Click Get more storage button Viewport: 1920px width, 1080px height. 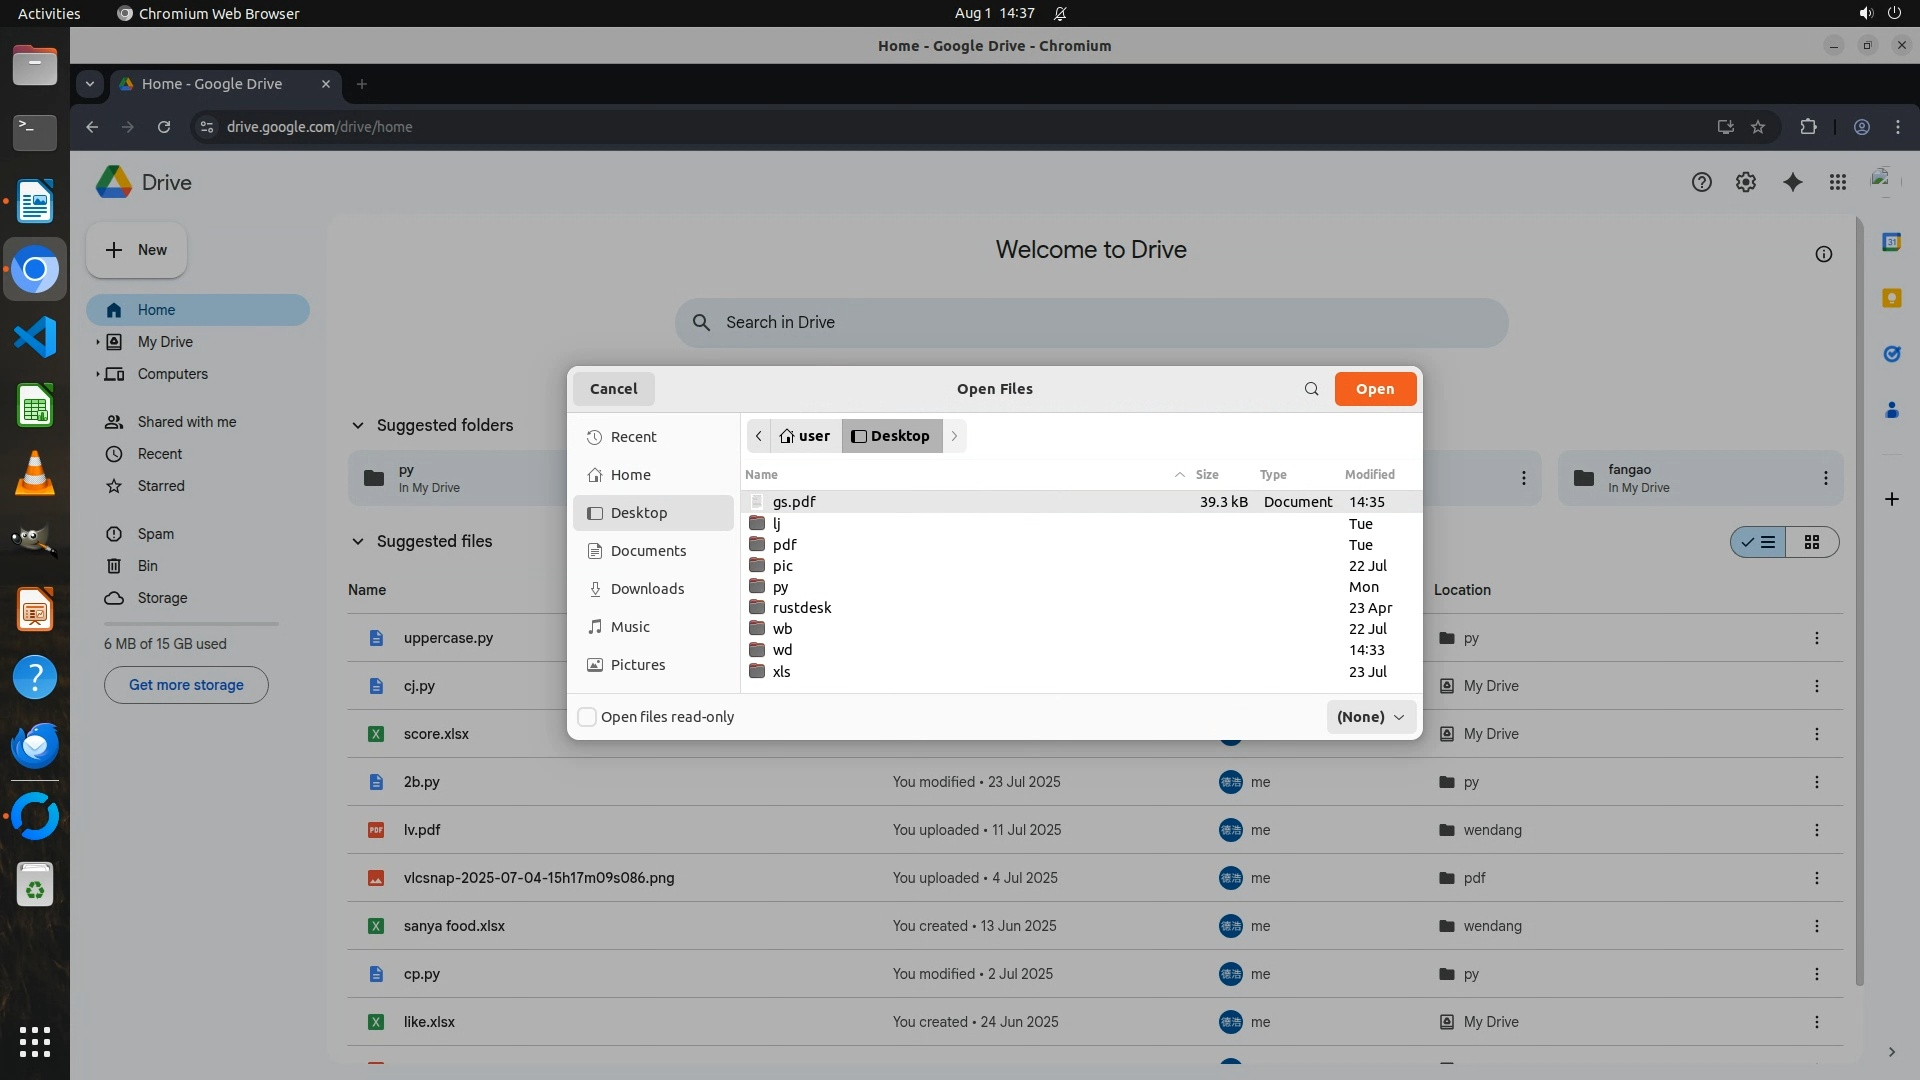click(x=186, y=685)
